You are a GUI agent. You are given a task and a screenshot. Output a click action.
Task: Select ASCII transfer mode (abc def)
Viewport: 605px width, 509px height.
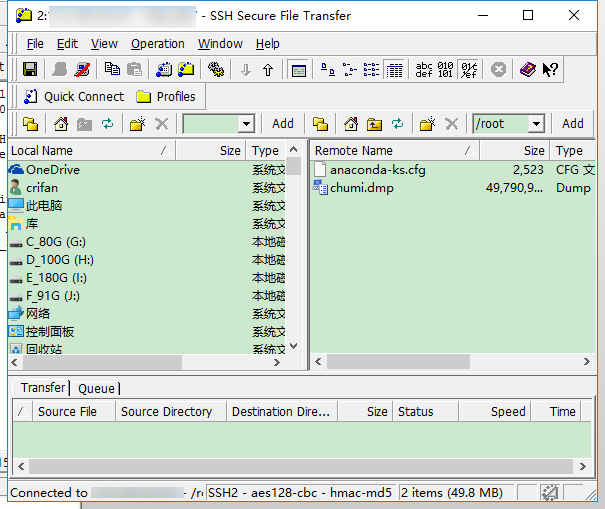[424, 70]
